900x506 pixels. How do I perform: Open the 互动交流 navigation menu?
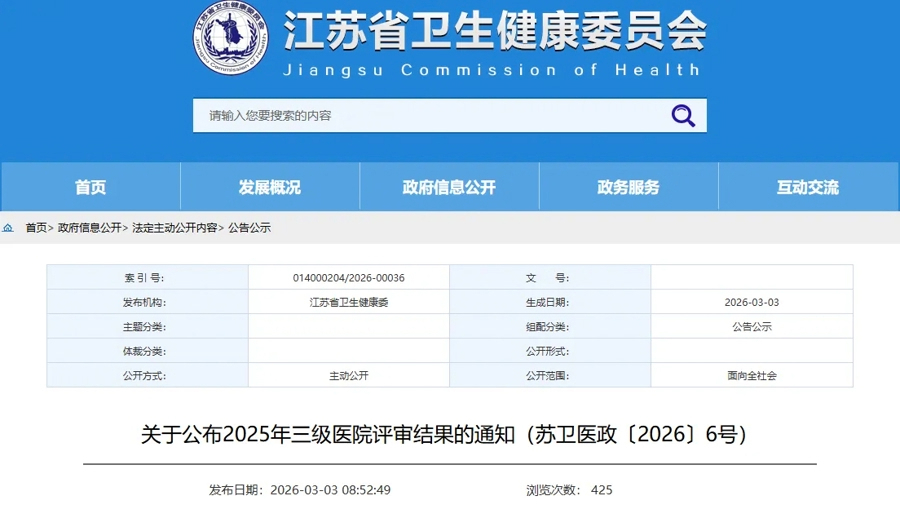[x=808, y=187]
